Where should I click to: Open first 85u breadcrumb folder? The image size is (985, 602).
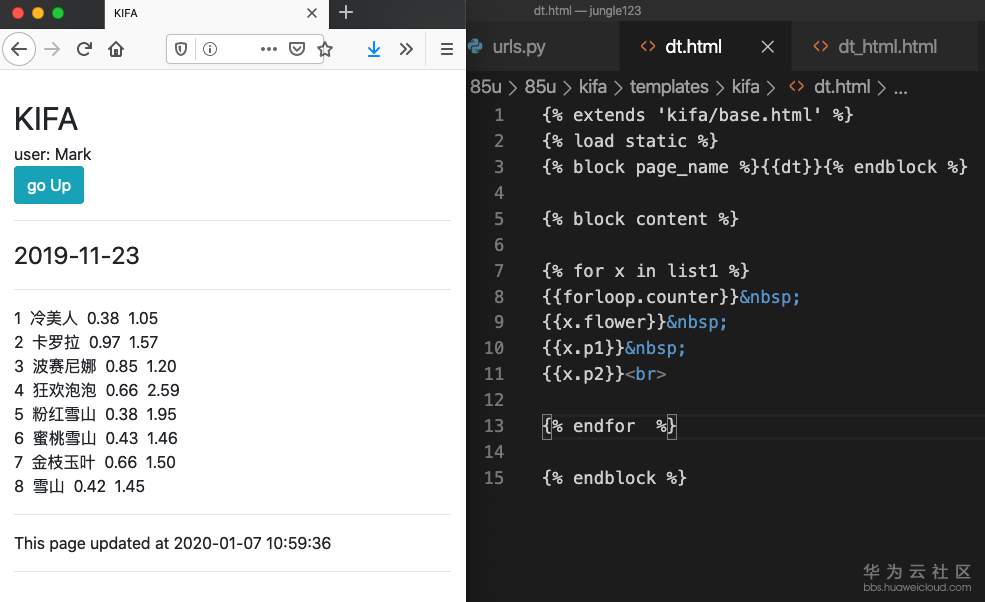click(486, 87)
